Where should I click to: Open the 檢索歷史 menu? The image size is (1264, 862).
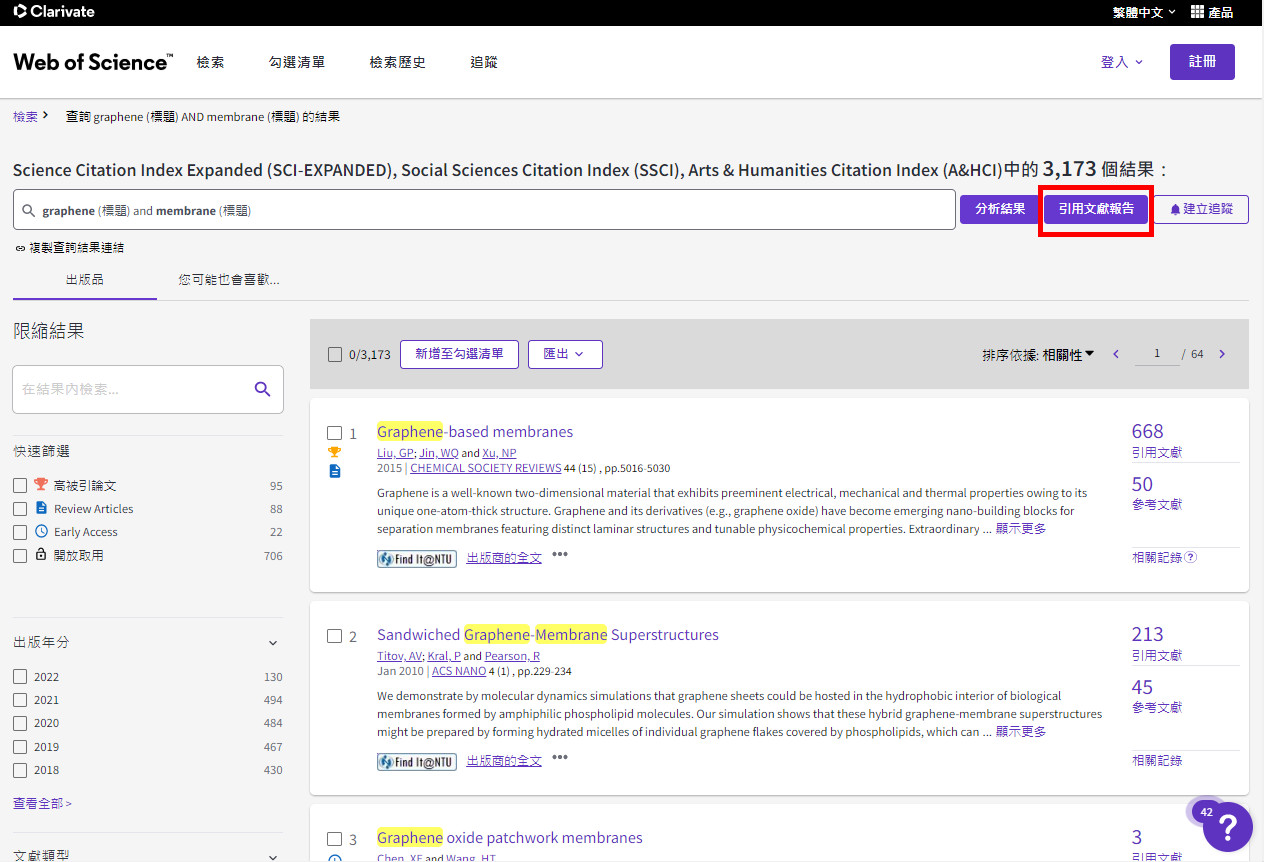[398, 62]
